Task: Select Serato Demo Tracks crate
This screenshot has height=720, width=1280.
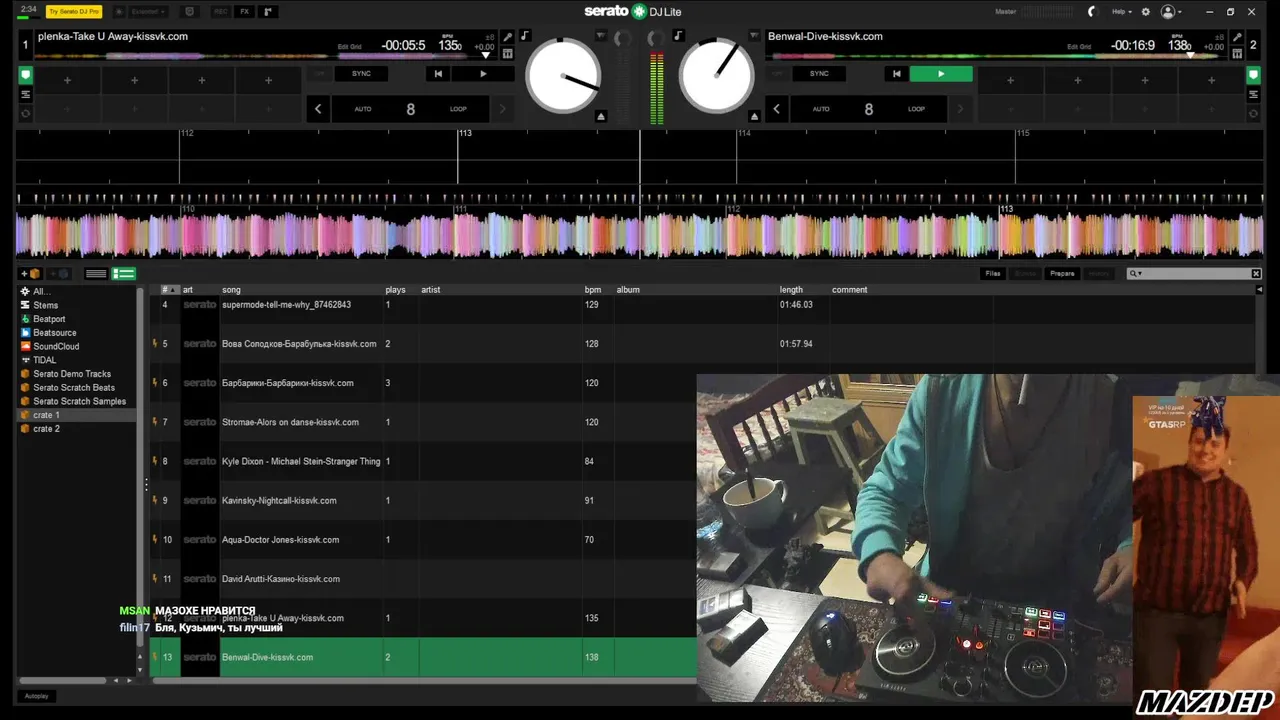Action: coord(72,374)
